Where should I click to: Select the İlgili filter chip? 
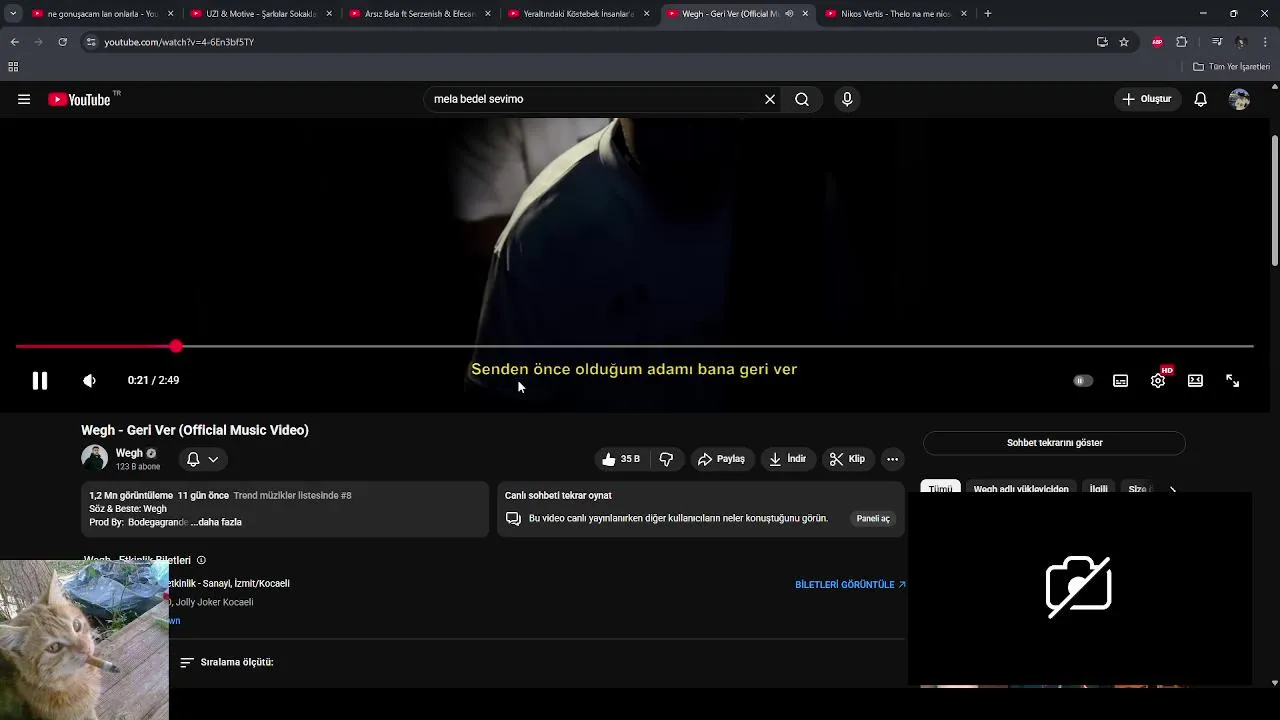point(1098,488)
